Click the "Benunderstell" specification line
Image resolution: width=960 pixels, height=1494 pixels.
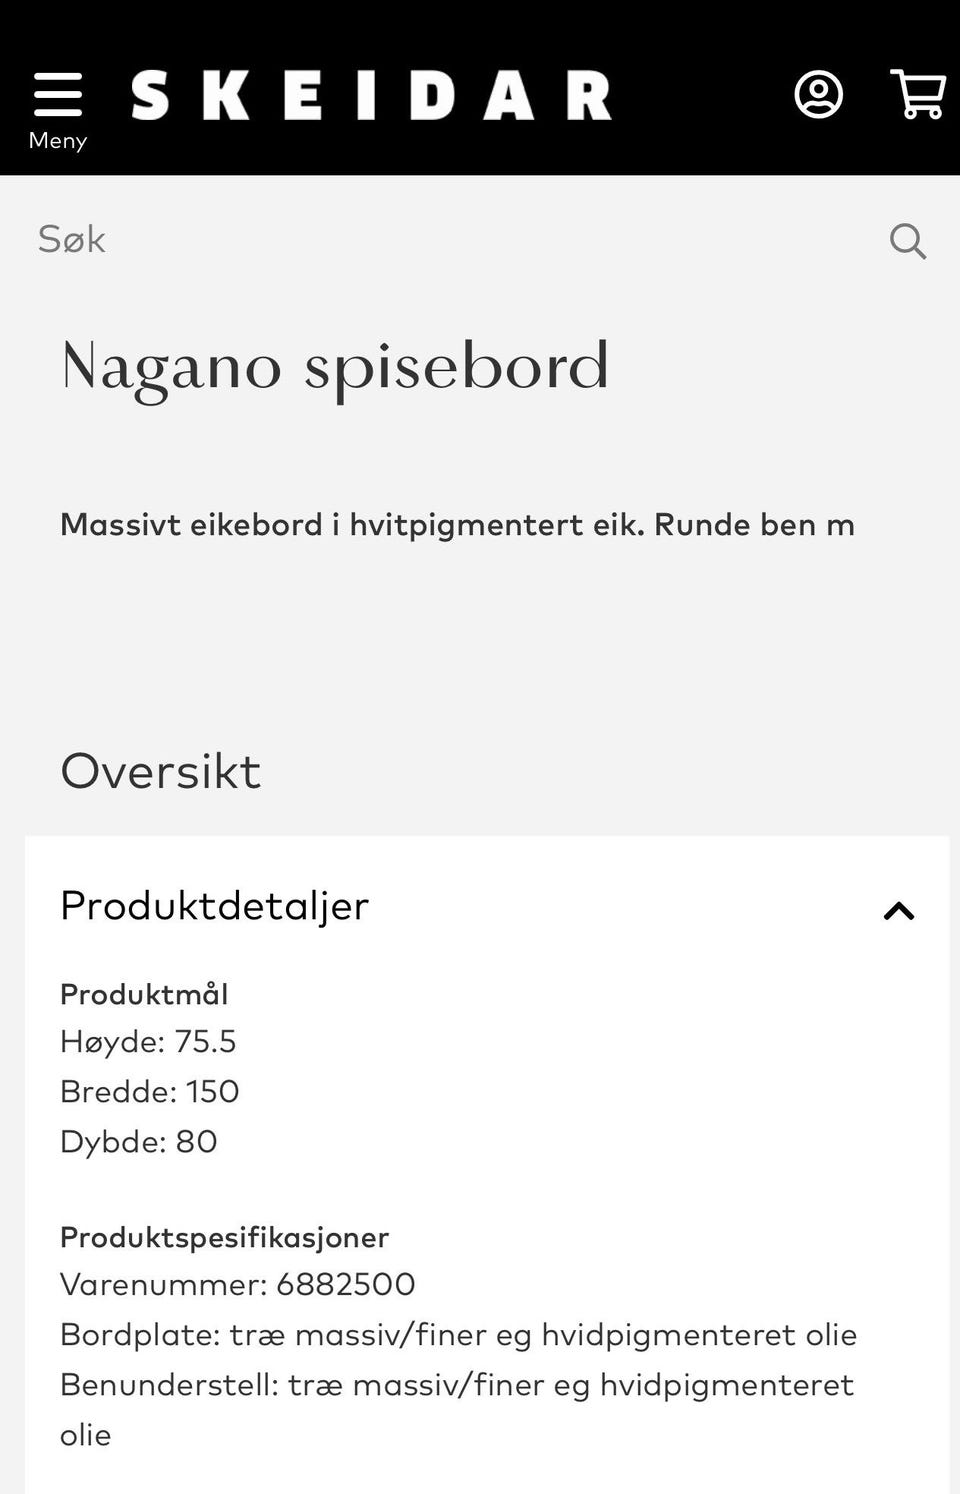[456, 1385]
